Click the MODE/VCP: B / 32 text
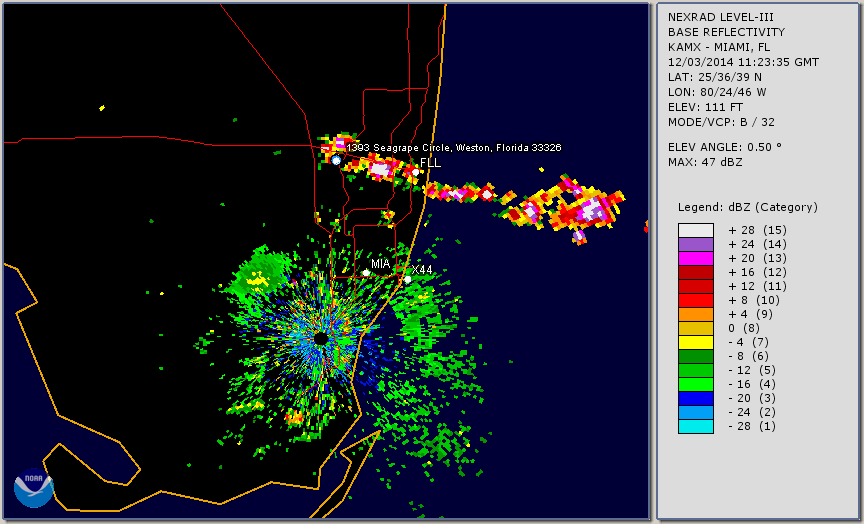Viewport: 864px width, 524px height. click(721, 122)
